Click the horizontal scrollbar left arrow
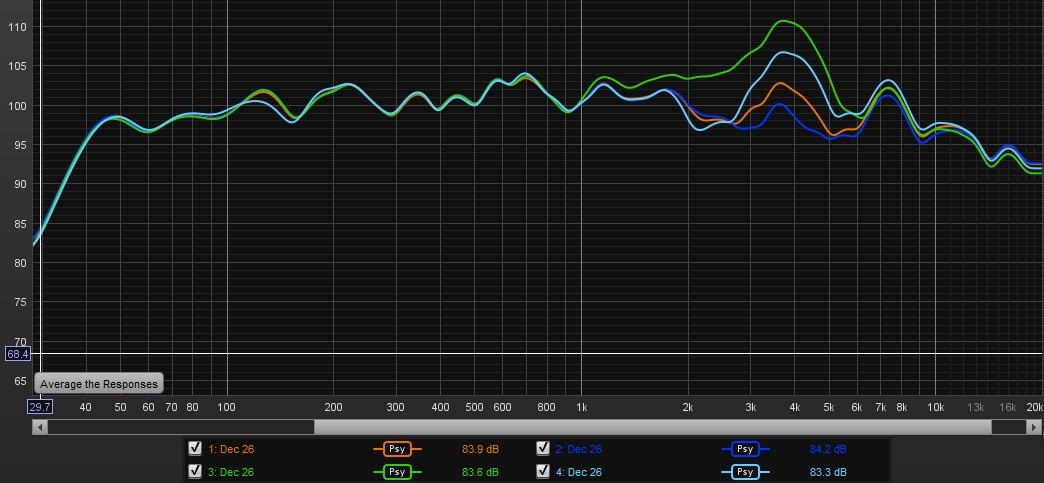This screenshot has width=1044, height=483. [40, 426]
